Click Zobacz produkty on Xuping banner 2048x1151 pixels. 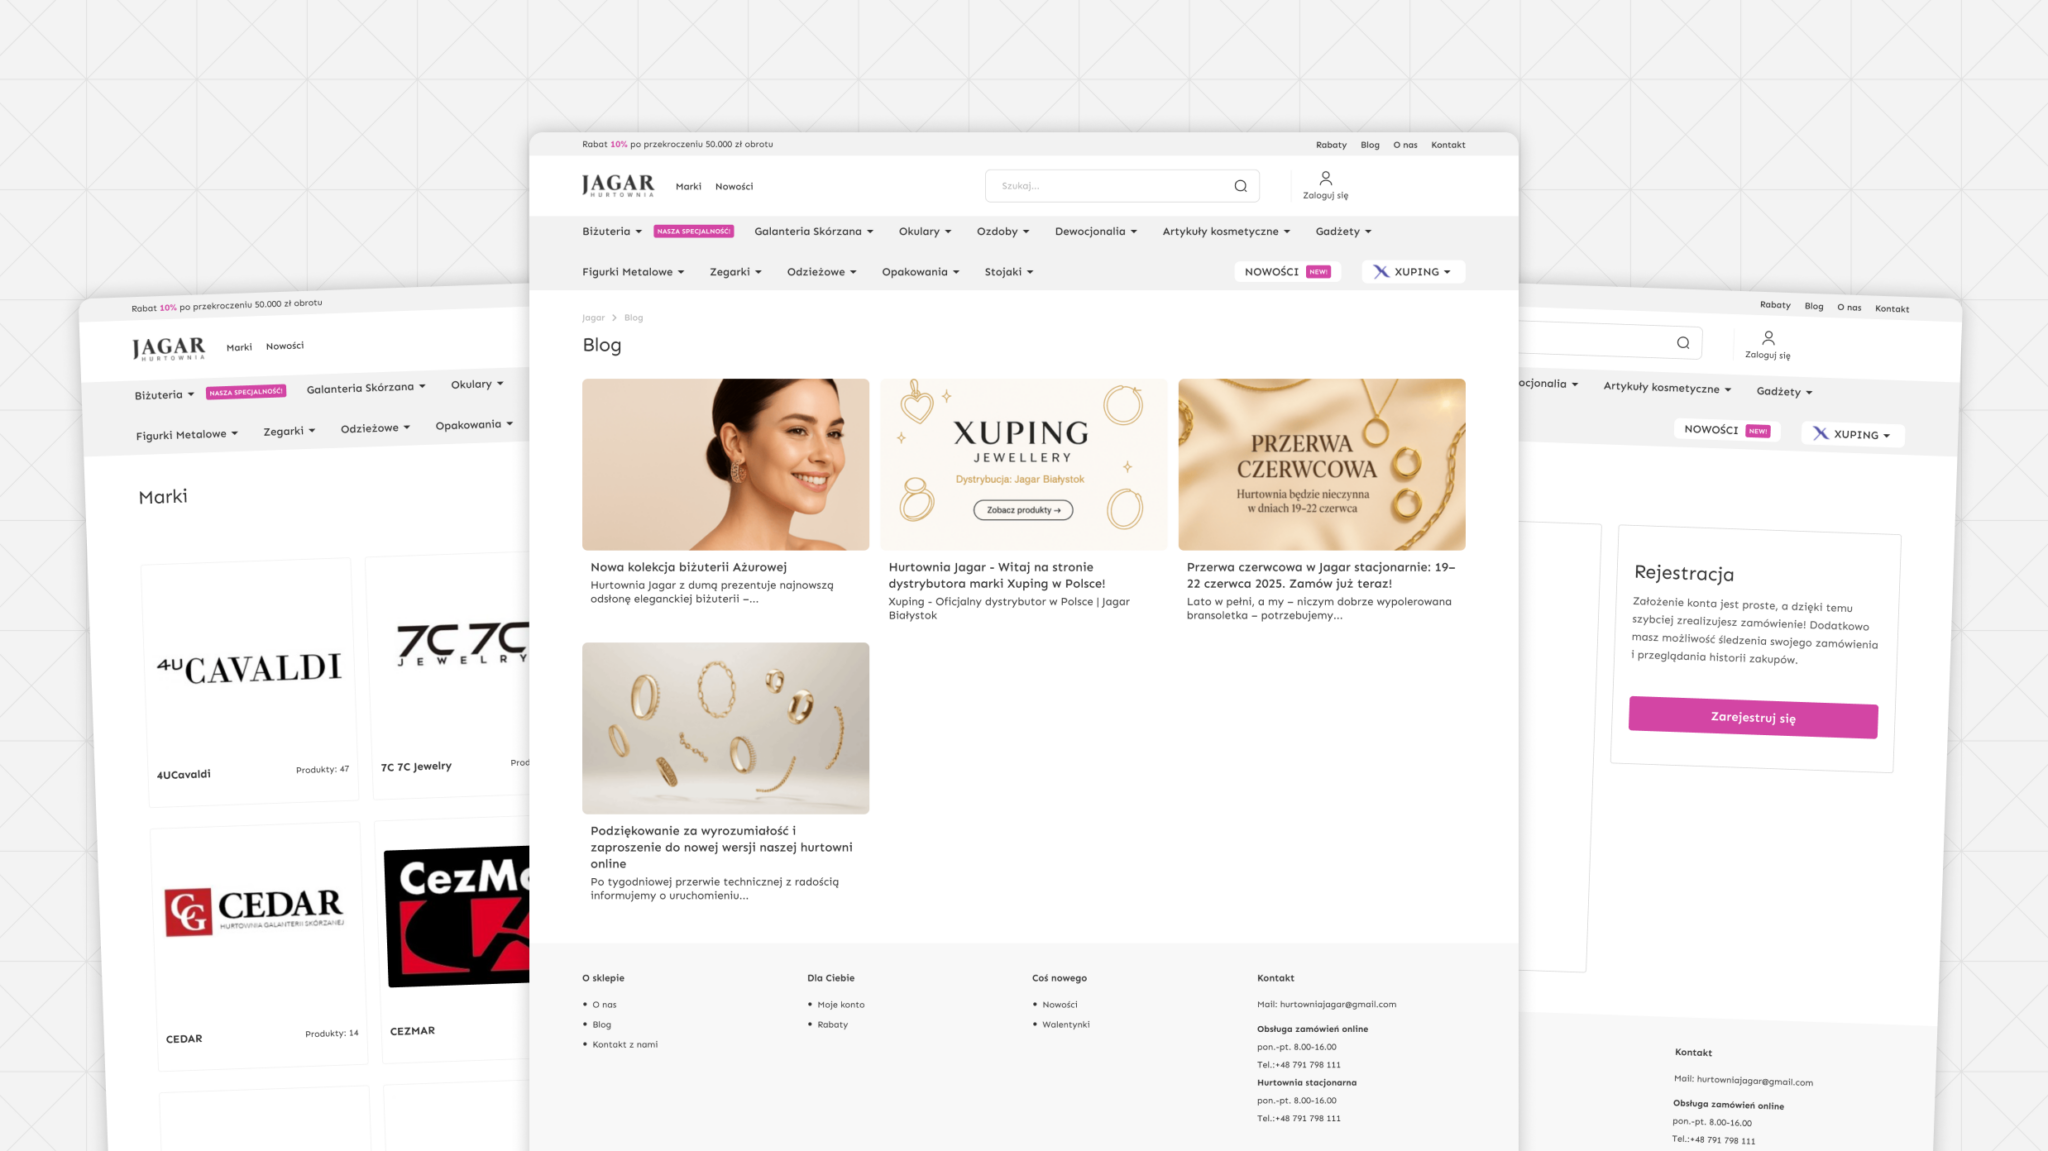[x=1023, y=510]
